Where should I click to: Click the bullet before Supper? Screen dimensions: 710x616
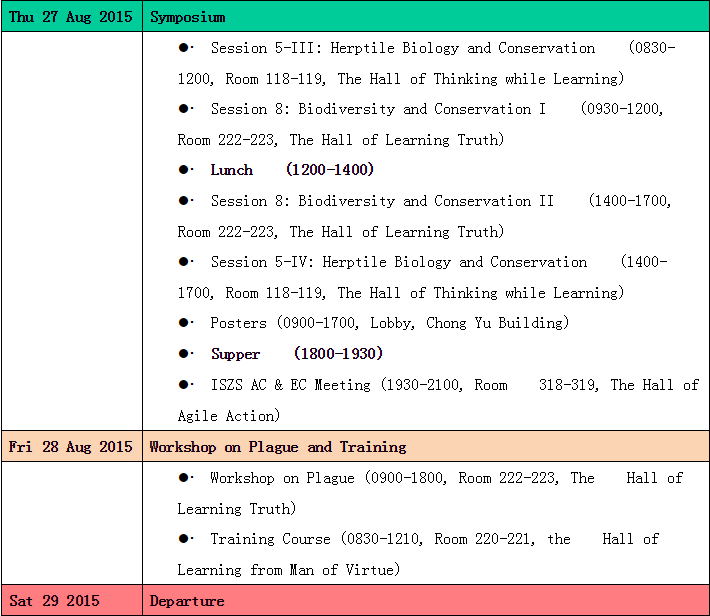184,354
